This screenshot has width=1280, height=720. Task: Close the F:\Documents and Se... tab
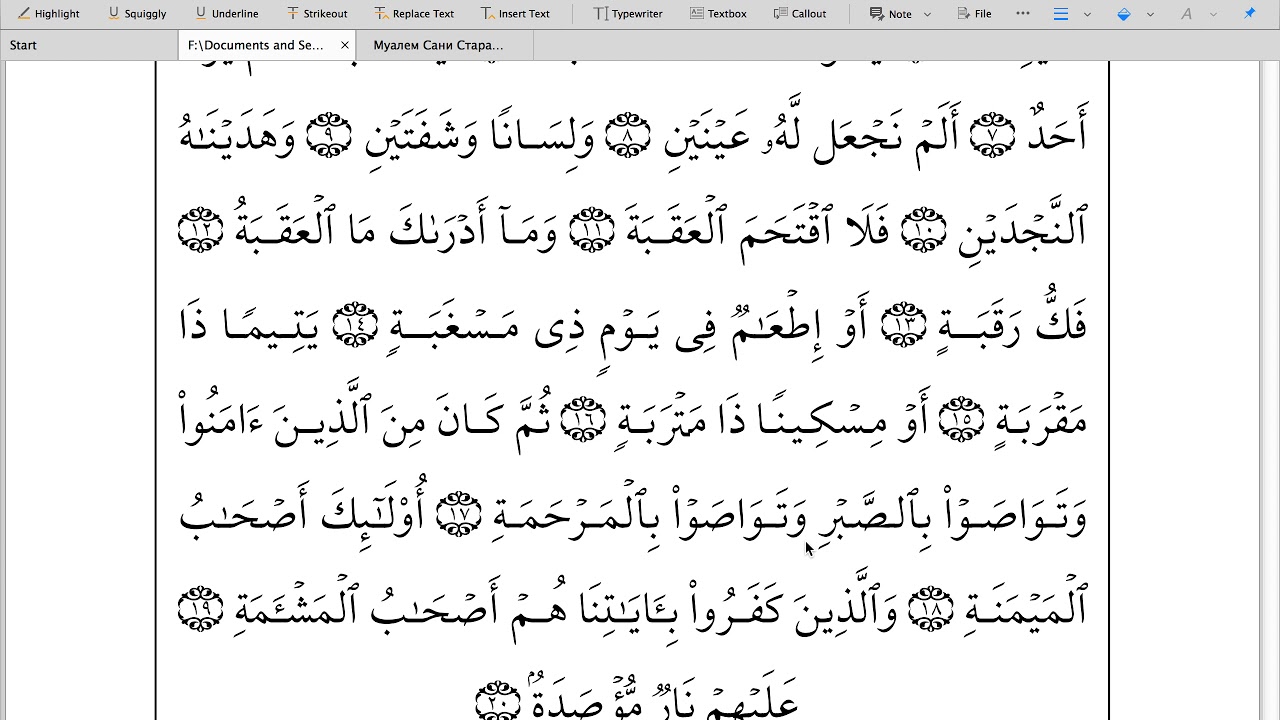point(345,45)
